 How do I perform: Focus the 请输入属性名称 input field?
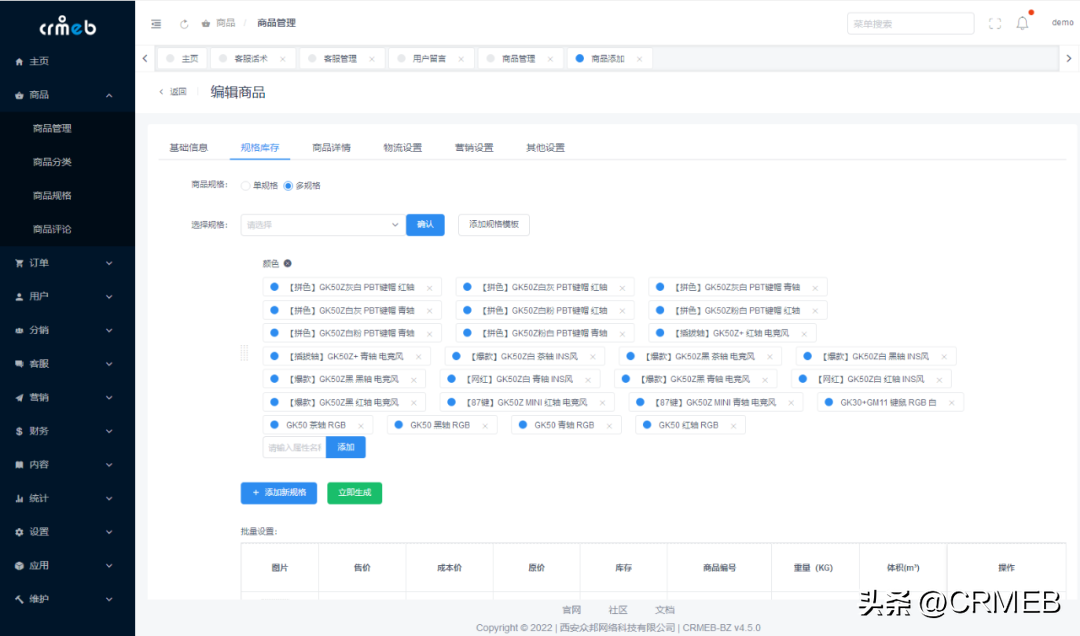coord(295,447)
